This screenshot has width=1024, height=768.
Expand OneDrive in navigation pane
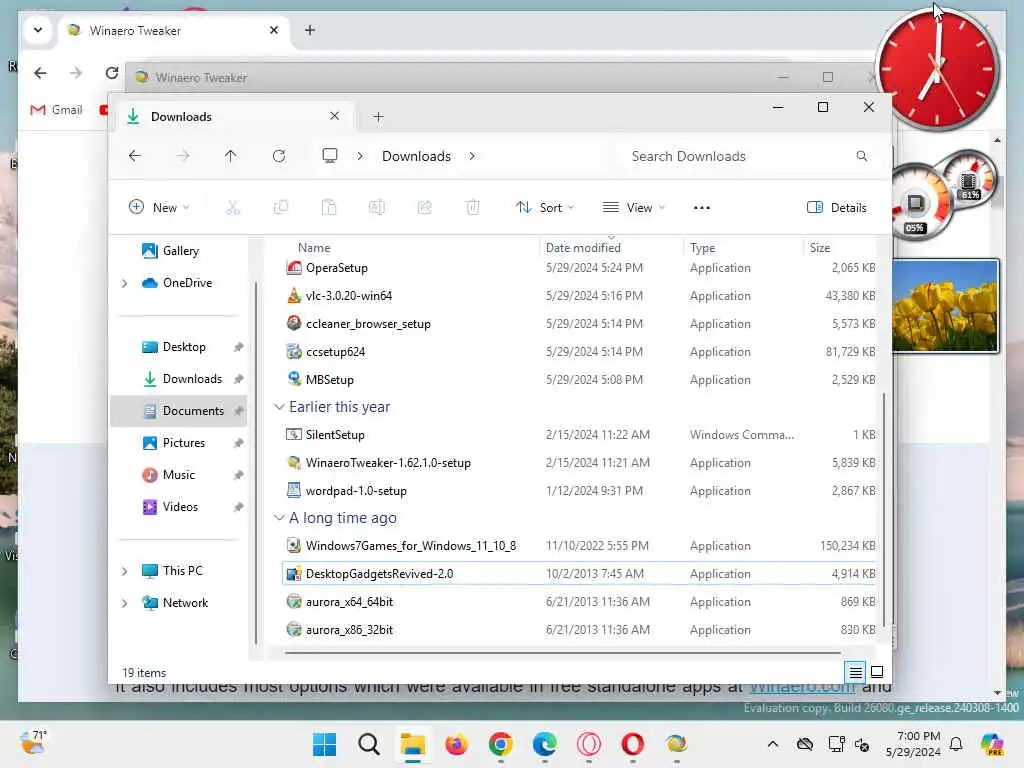pos(125,283)
